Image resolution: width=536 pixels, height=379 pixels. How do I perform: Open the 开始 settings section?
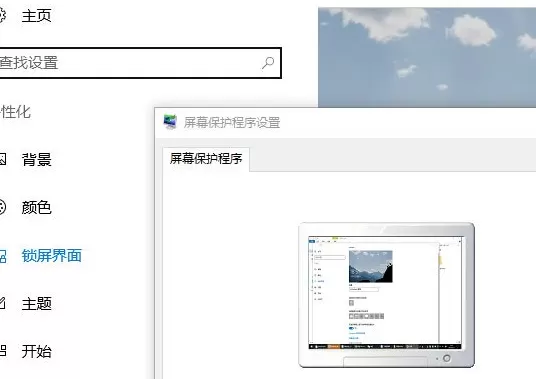[36, 351]
